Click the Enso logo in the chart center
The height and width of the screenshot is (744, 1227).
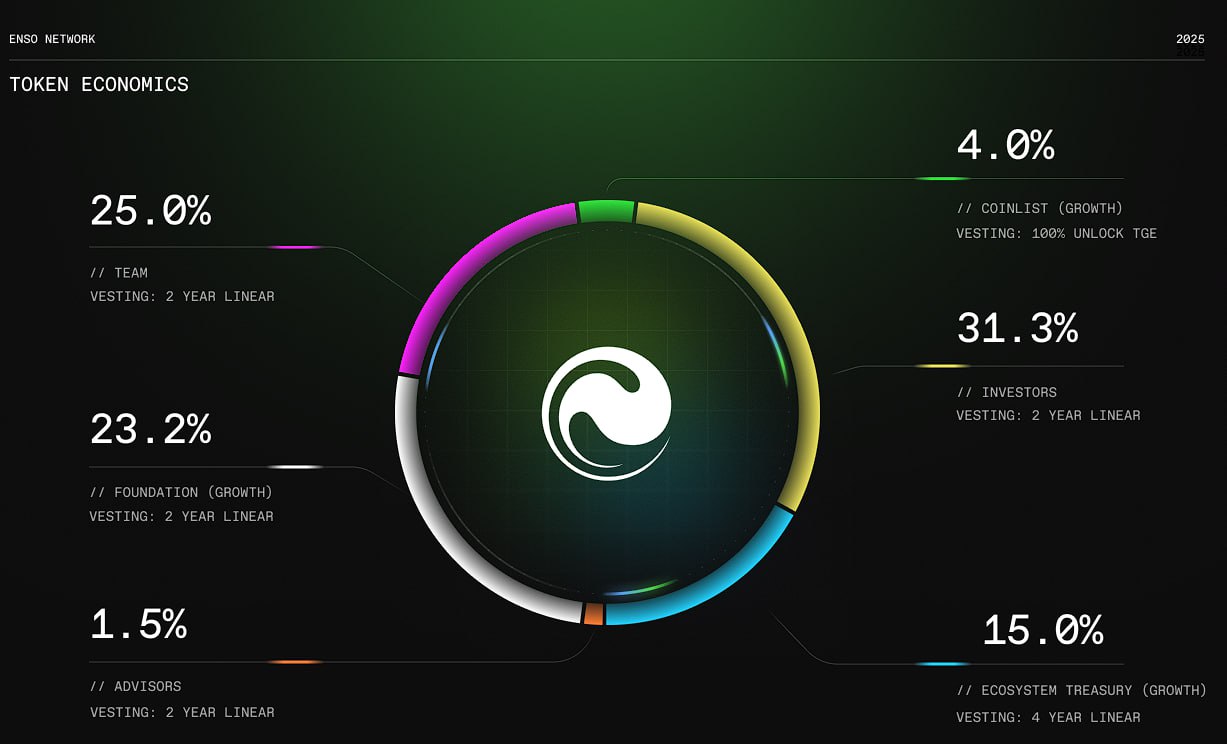pos(606,413)
